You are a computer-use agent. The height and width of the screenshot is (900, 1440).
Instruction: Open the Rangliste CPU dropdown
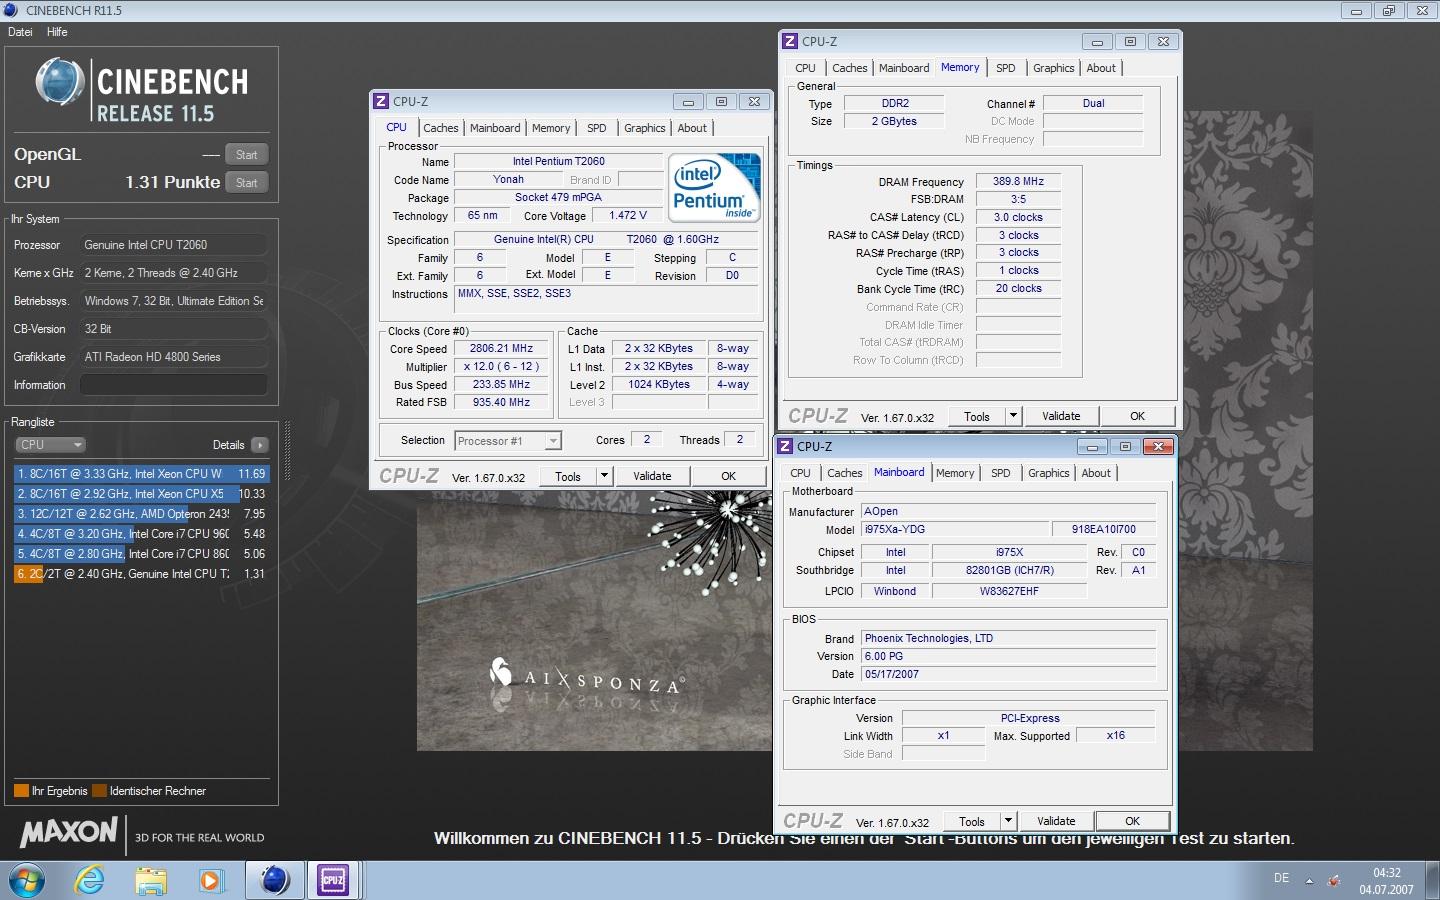50,445
